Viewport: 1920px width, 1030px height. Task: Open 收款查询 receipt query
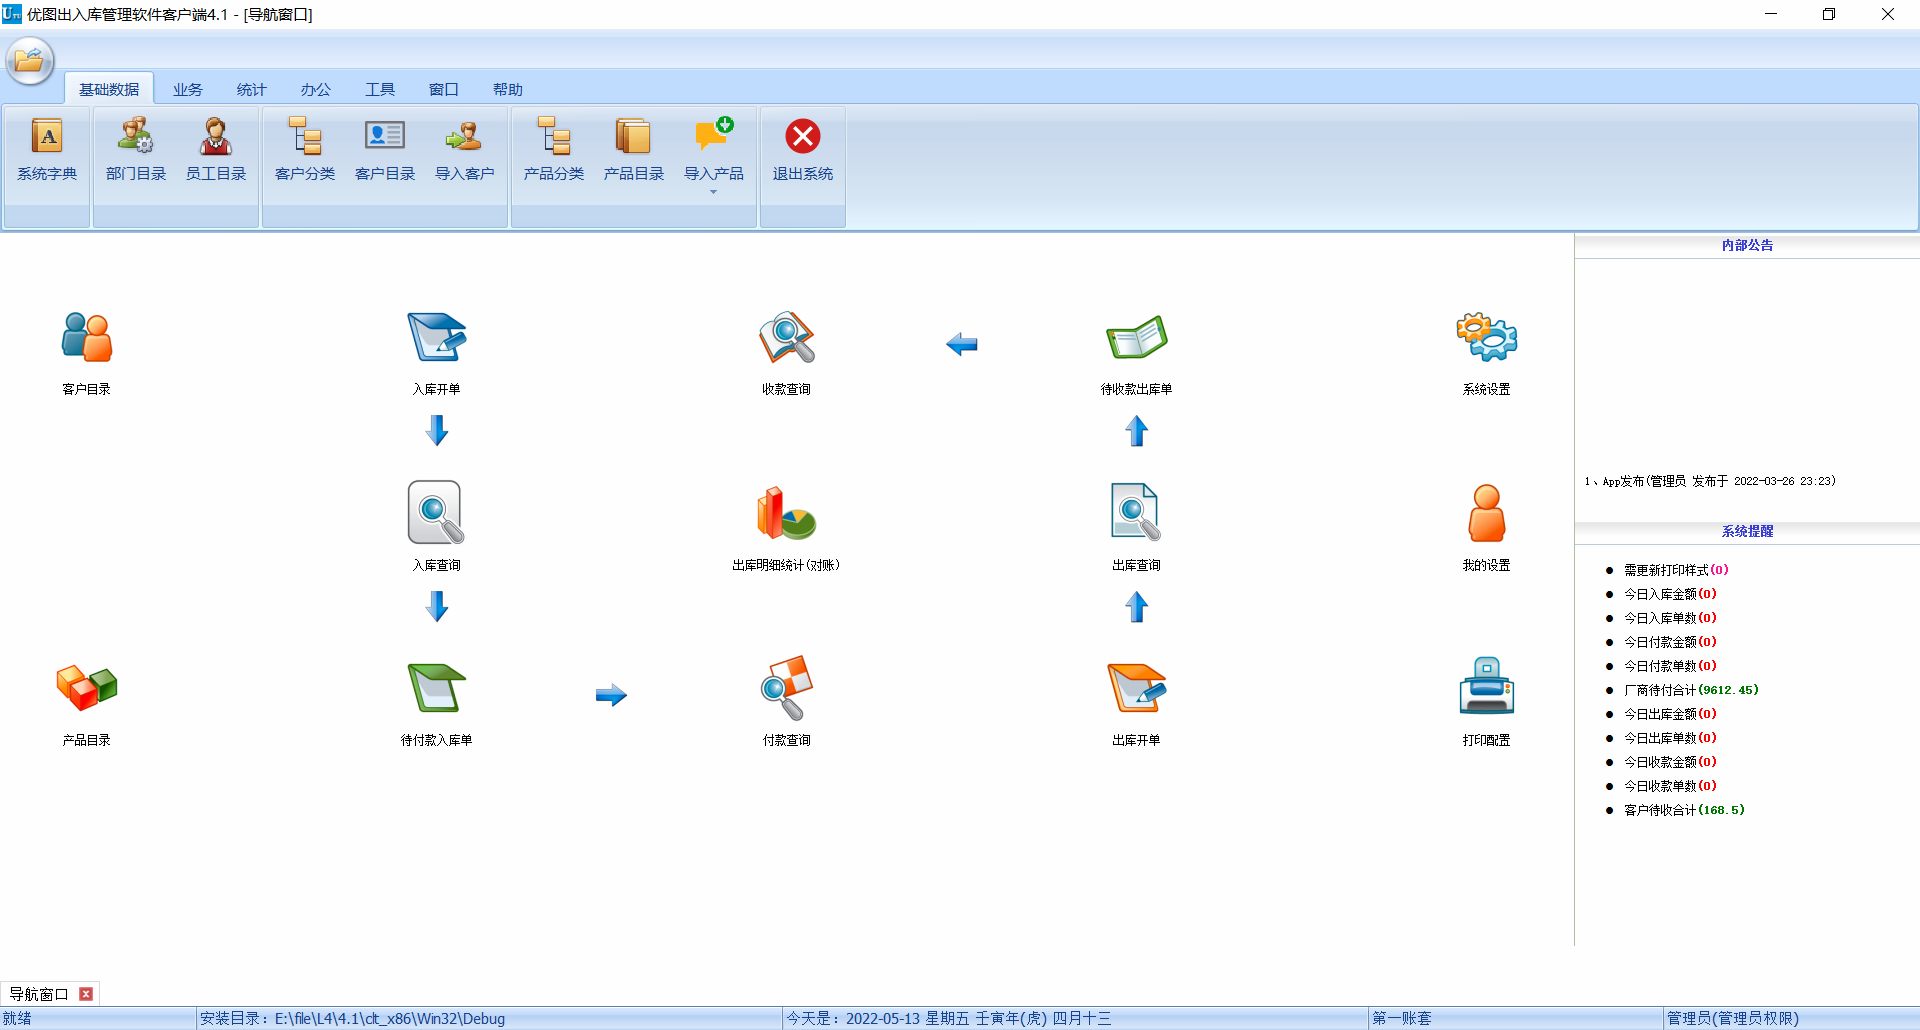coord(787,352)
